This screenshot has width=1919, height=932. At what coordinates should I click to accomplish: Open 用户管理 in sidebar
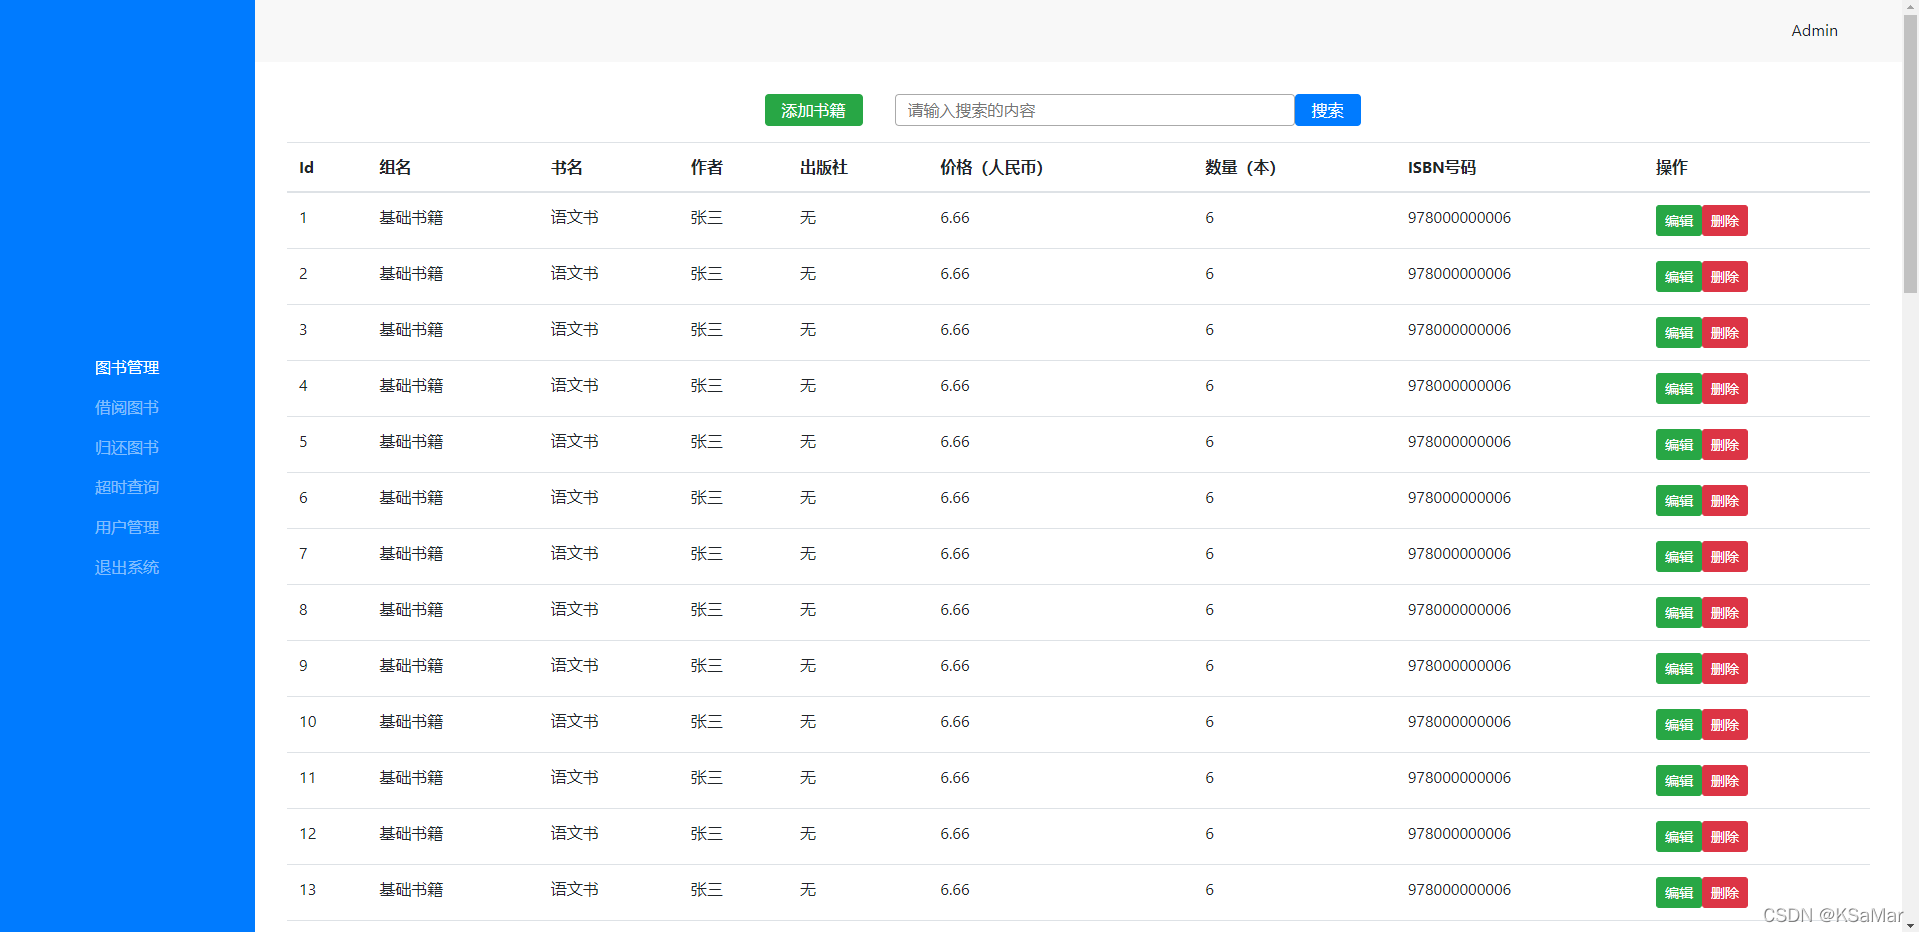point(127,527)
